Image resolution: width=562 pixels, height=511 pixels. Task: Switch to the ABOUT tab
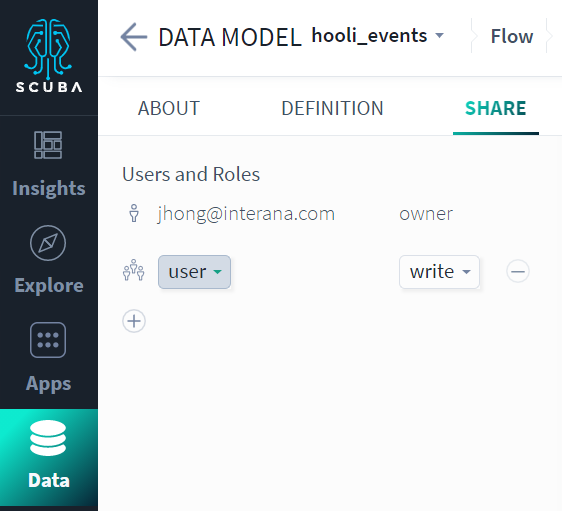169,108
